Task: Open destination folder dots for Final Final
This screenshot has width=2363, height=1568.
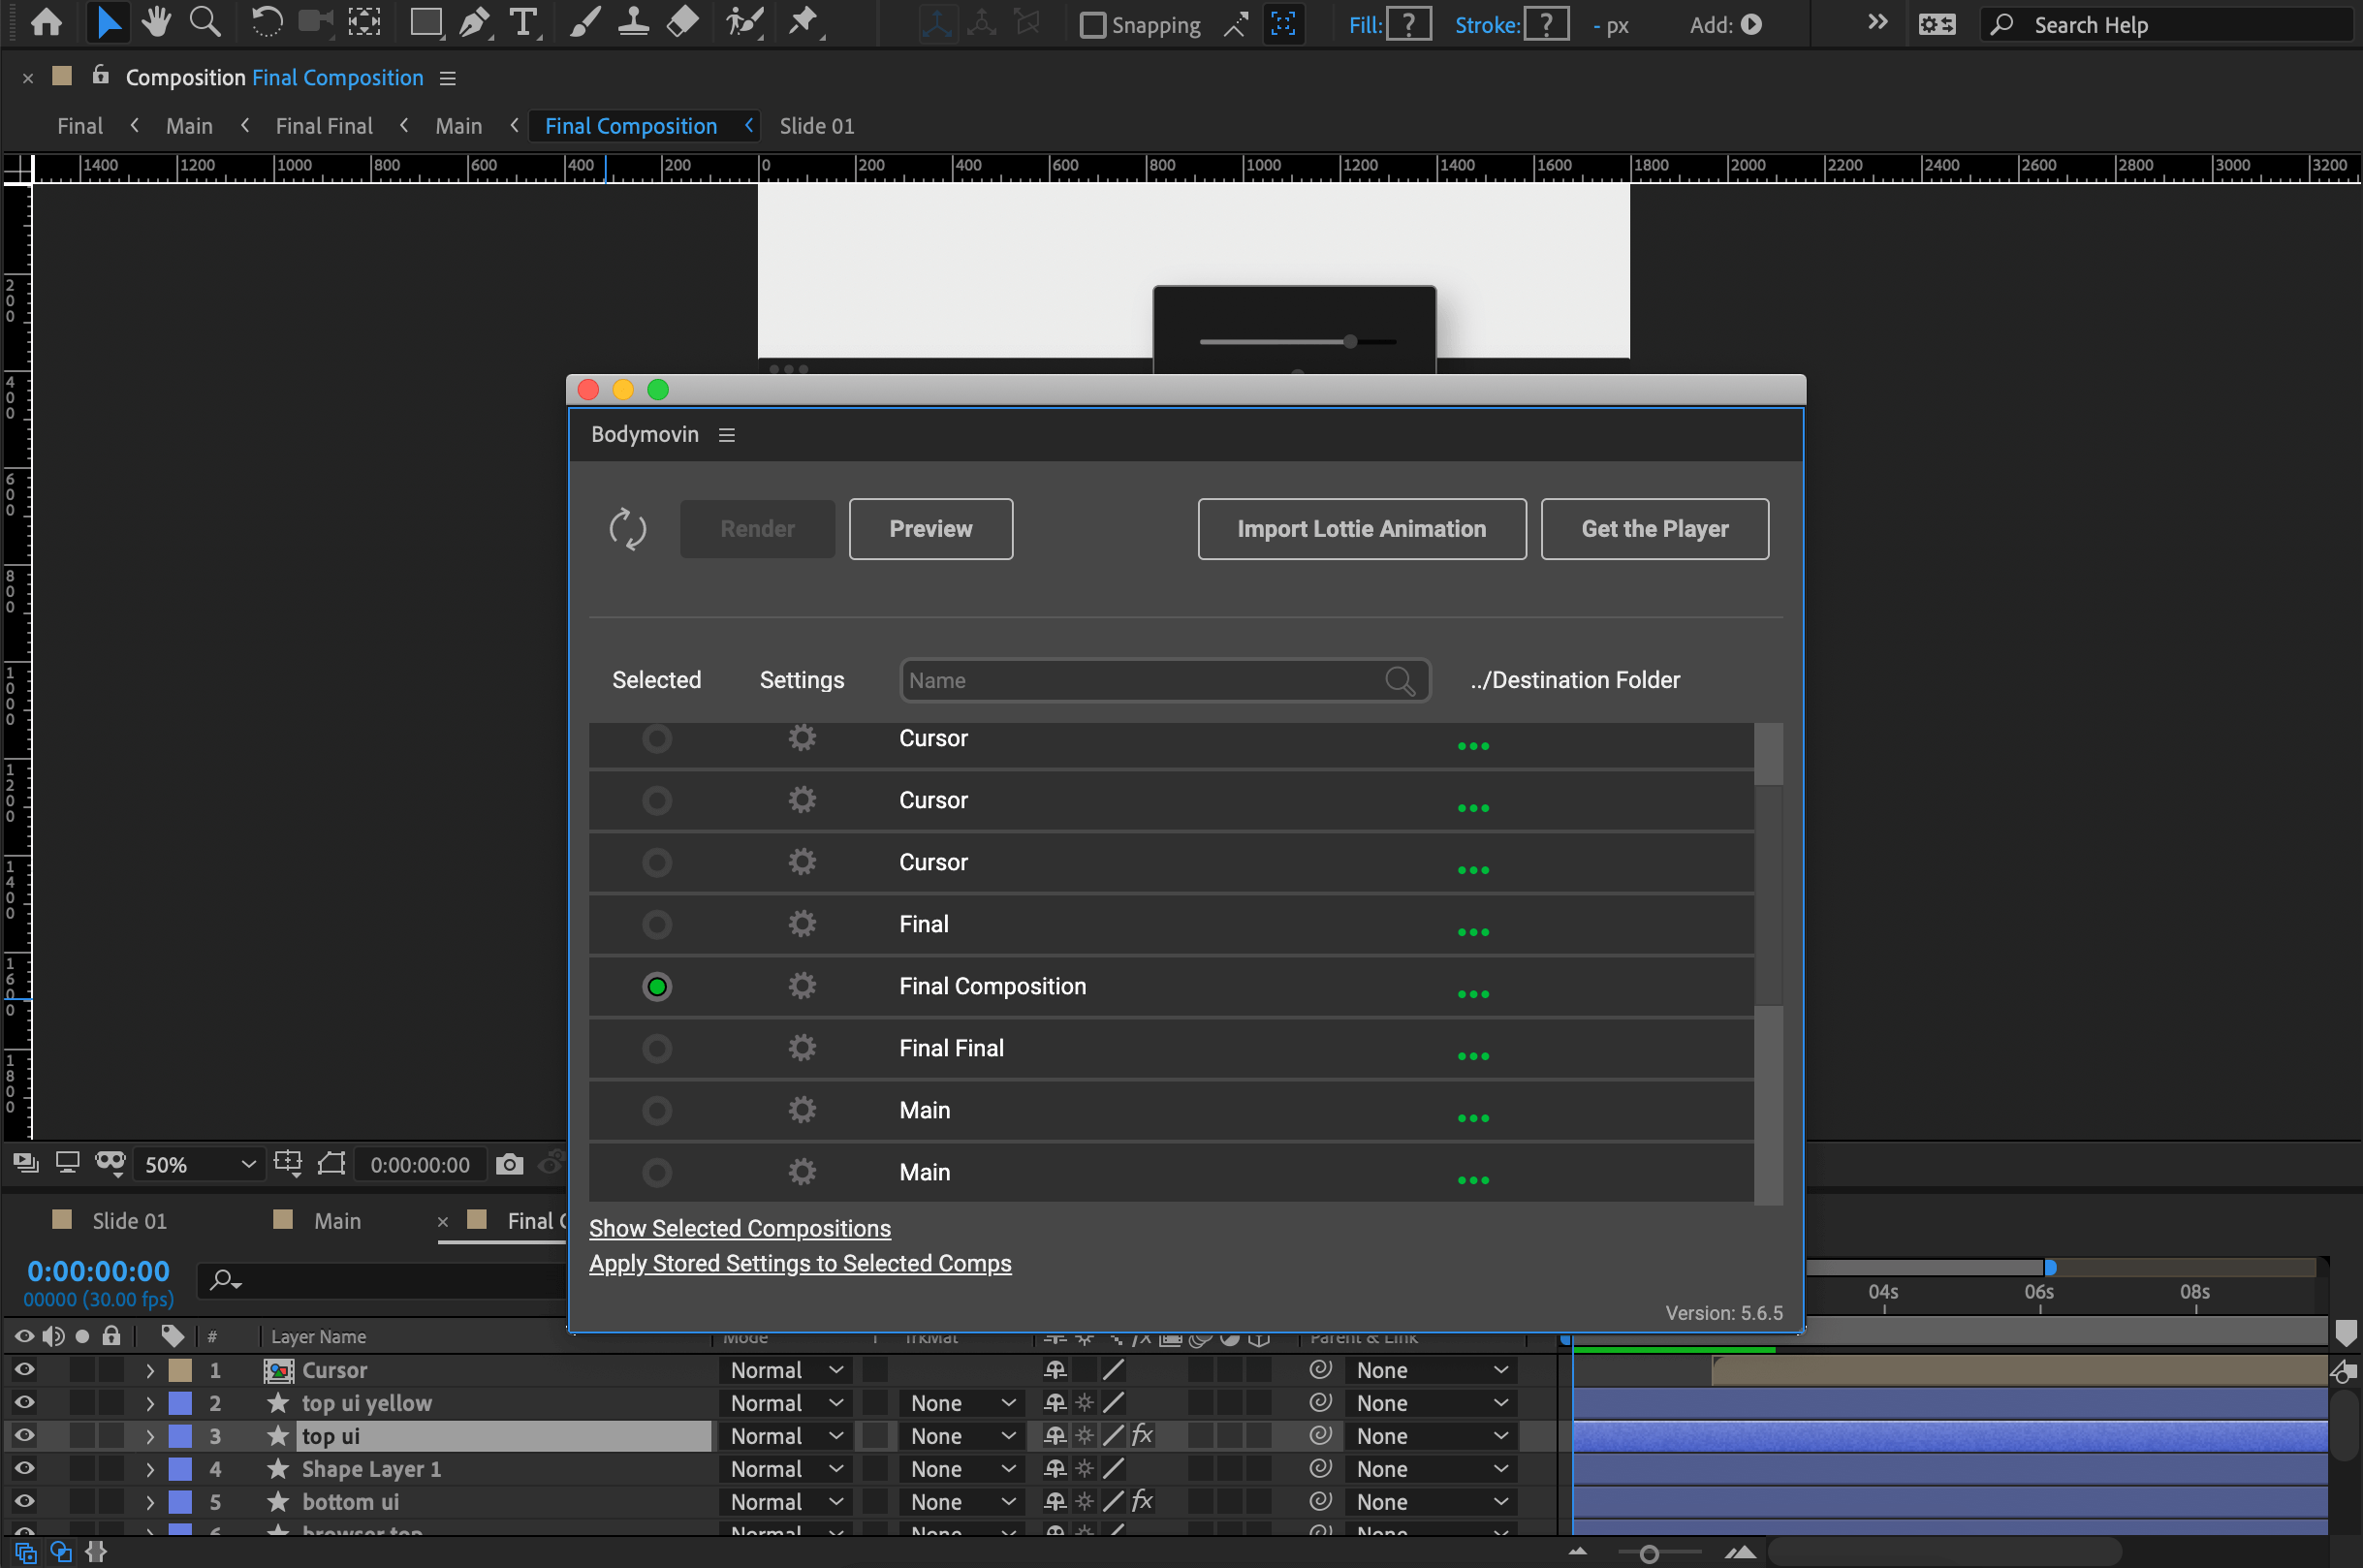Action: (x=1473, y=1056)
